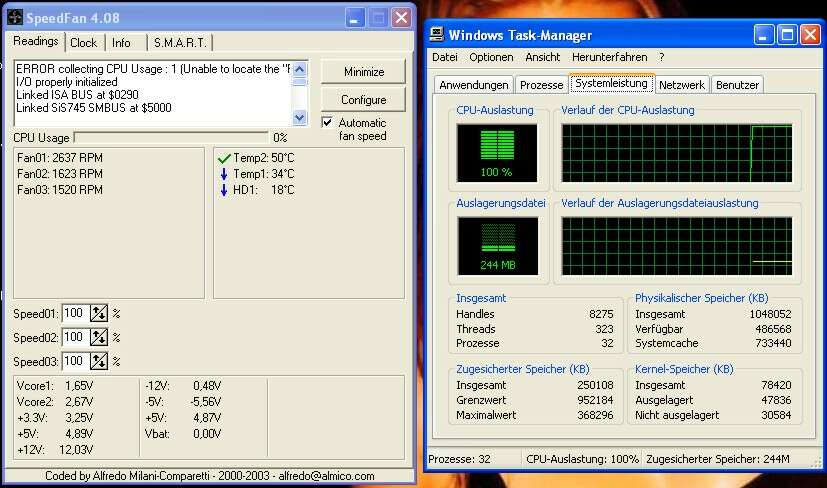Click the Task-Manager title bar icon

pyautogui.click(x=437, y=35)
